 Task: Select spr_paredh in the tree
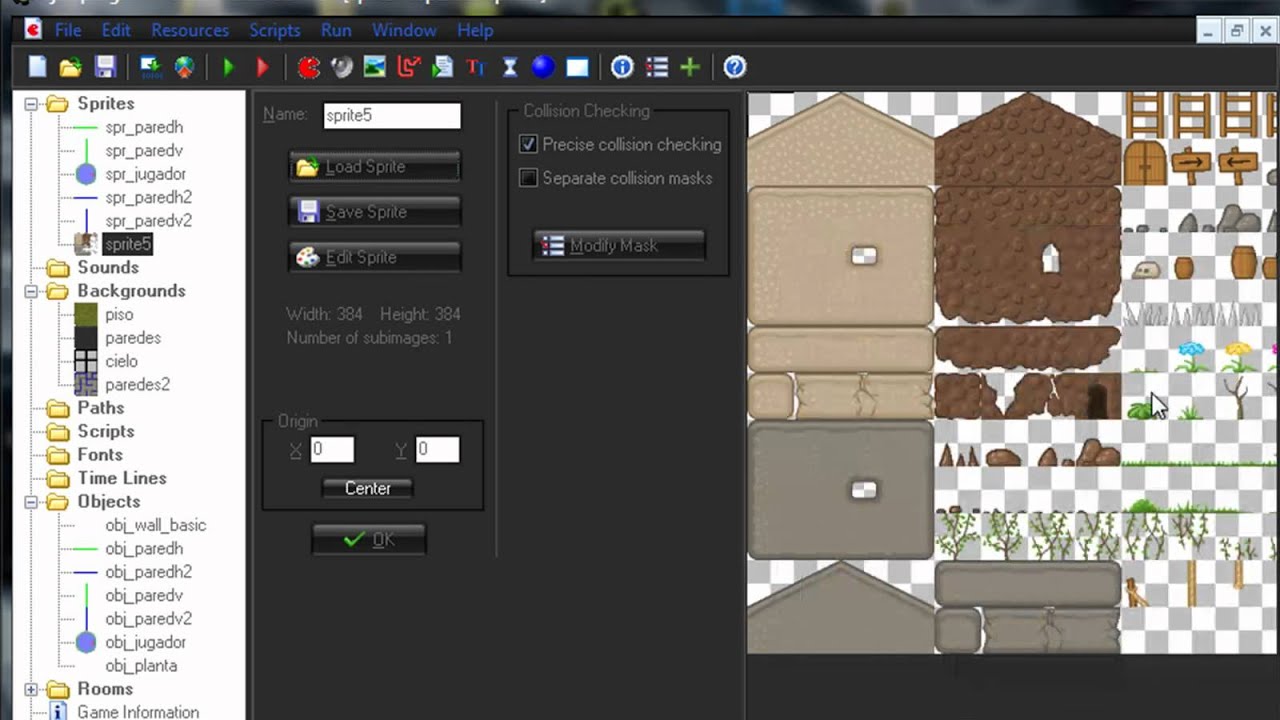point(144,128)
